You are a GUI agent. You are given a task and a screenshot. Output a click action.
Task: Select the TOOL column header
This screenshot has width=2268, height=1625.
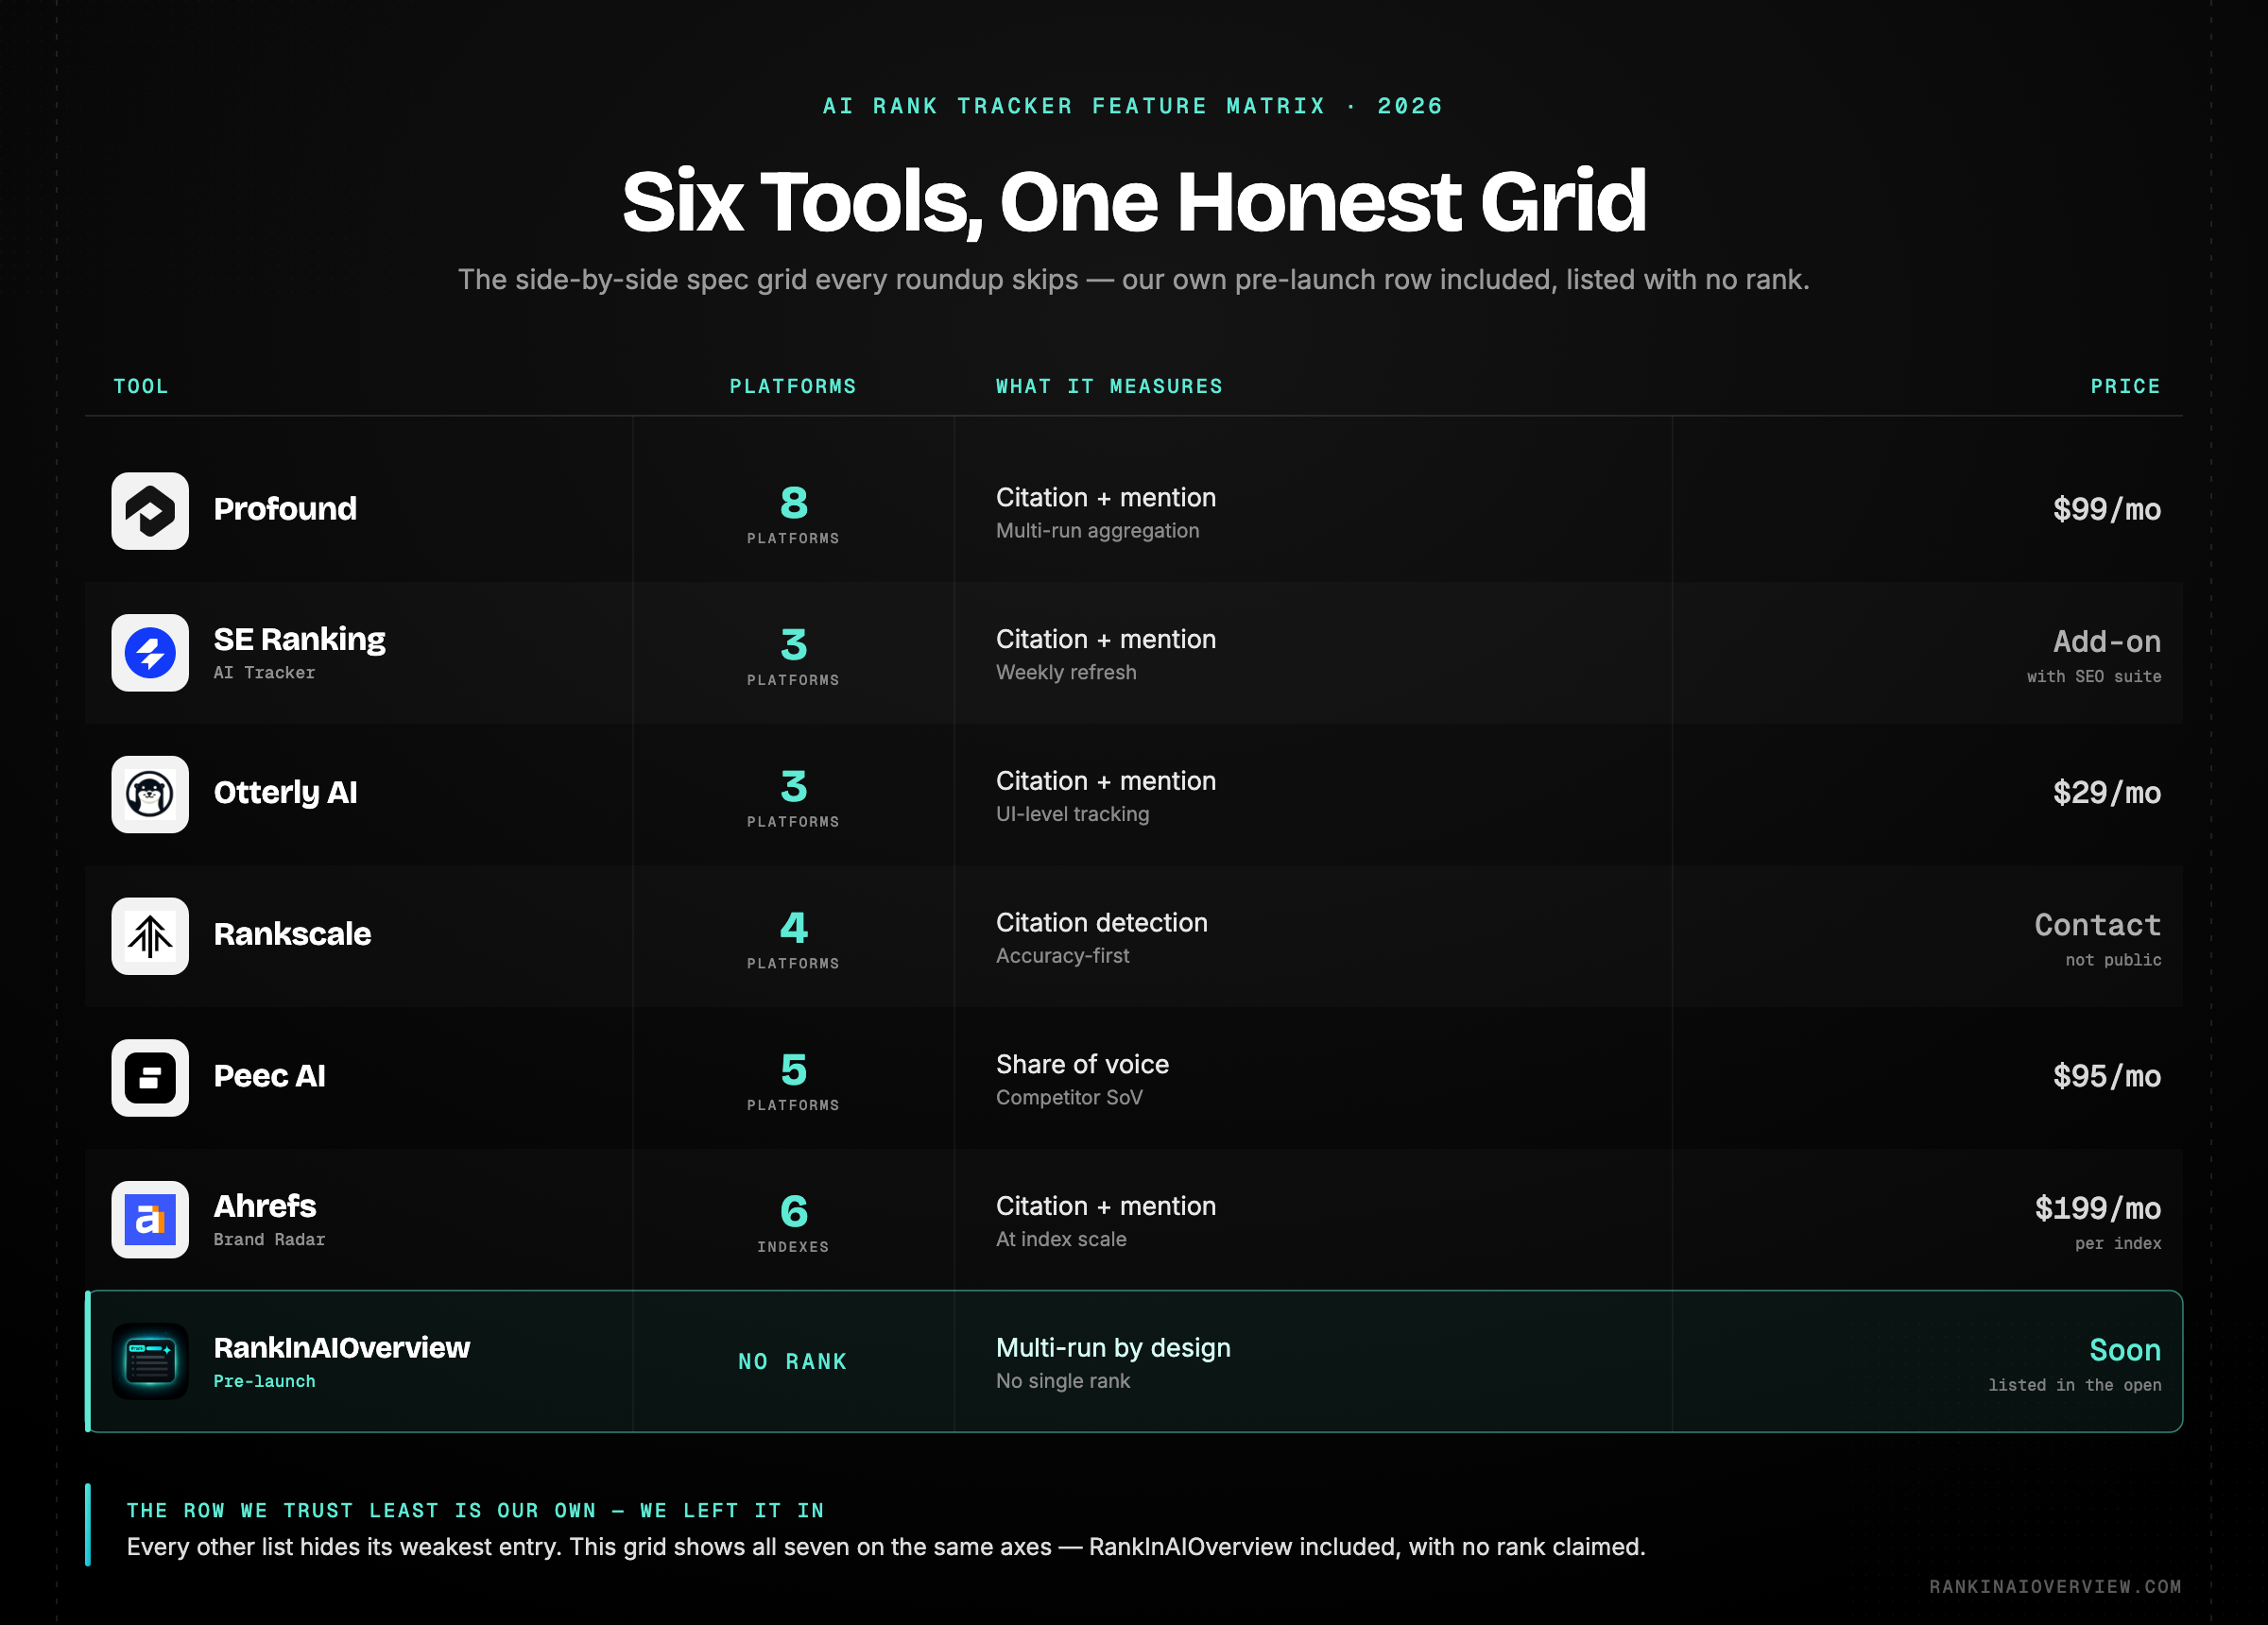click(141, 386)
